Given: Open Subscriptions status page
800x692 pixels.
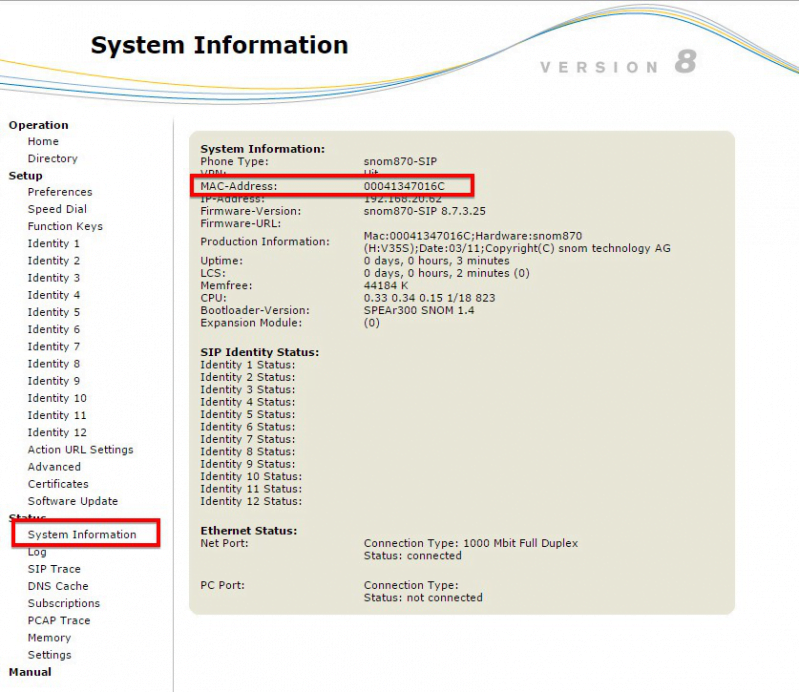Looking at the screenshot, I should tap(64, 603).
